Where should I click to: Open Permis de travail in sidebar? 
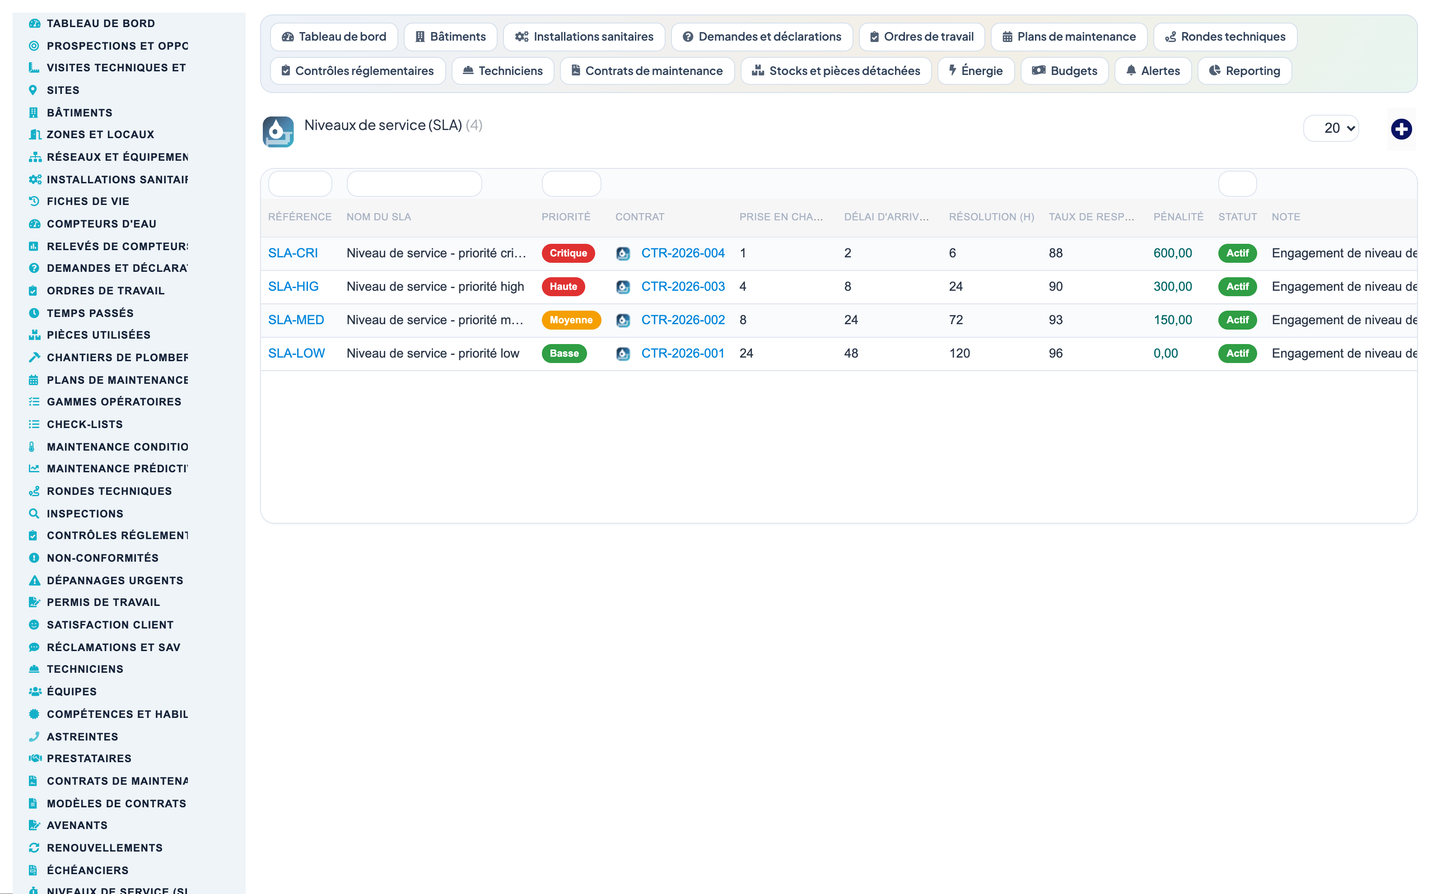[x=103, y=602]
